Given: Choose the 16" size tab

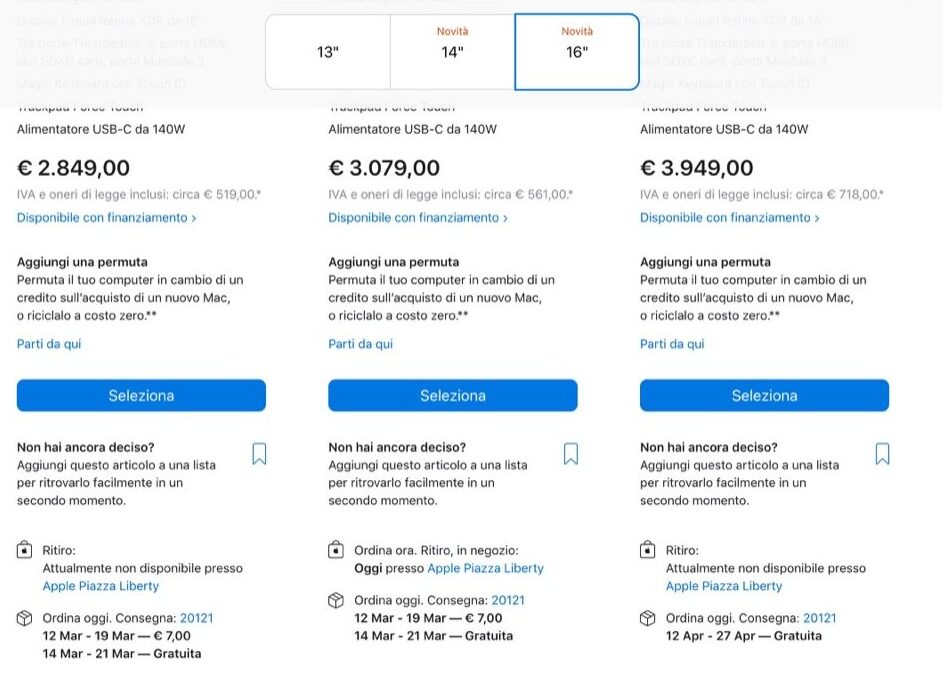Looking at the screenshot, I should [577, 52].
